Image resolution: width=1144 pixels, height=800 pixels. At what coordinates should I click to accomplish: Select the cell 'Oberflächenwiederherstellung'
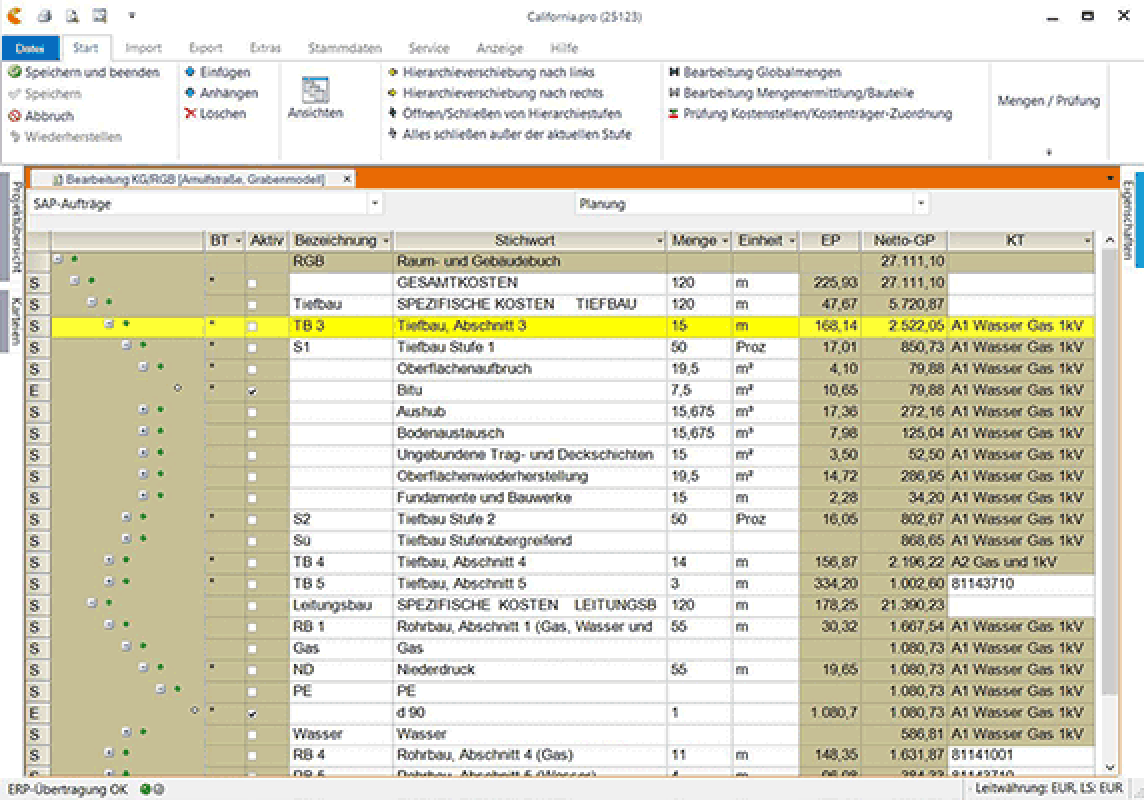click(530, 476)
